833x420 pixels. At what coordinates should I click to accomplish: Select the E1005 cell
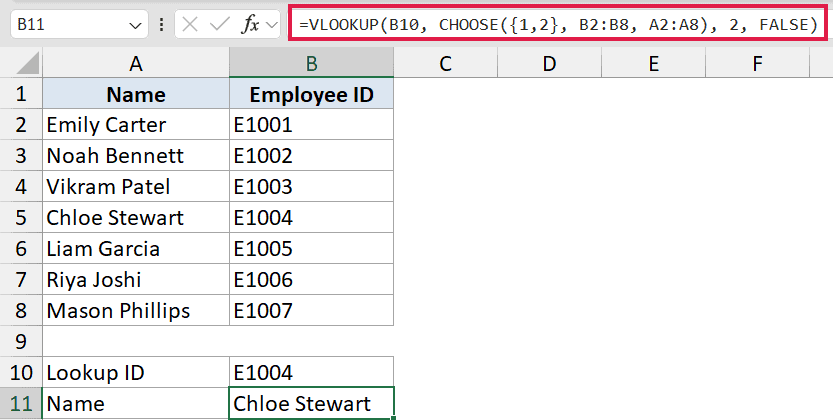click(x=311, y=248)
